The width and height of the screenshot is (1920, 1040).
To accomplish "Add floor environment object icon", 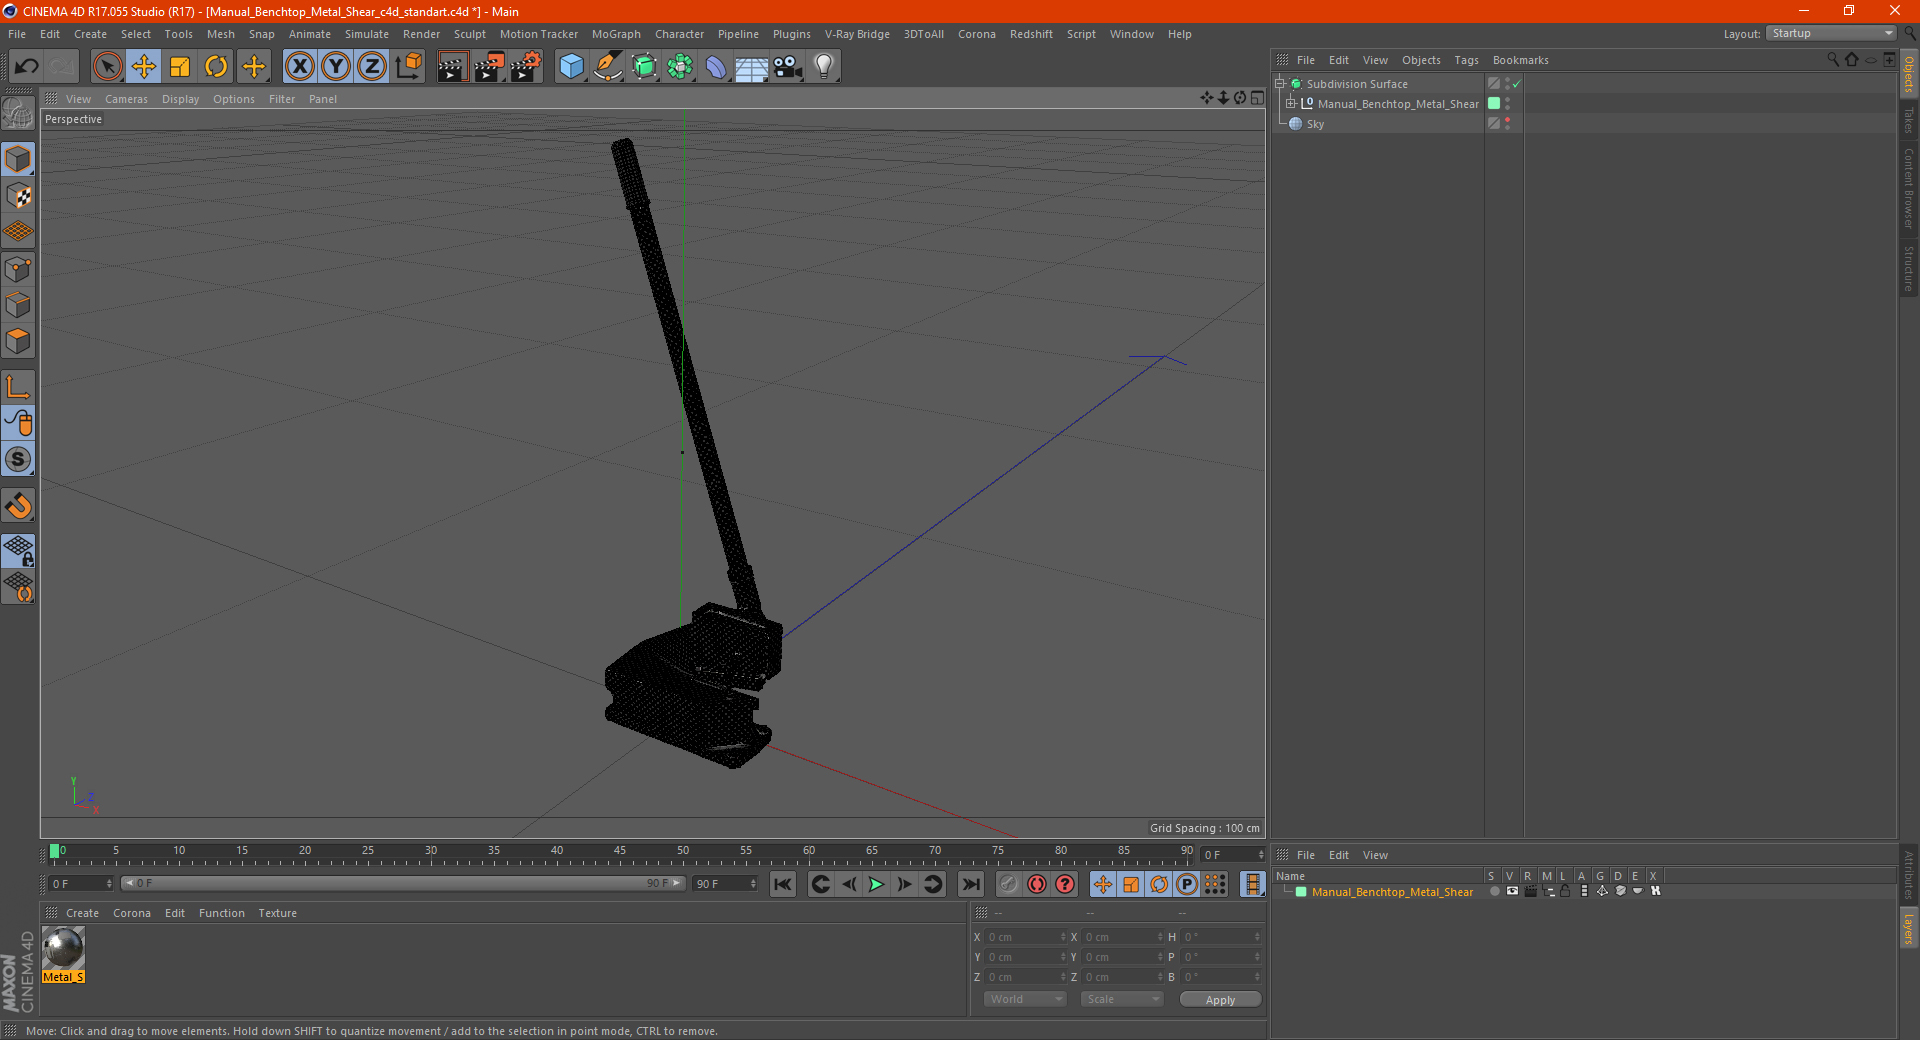I will tap(752, 66).
